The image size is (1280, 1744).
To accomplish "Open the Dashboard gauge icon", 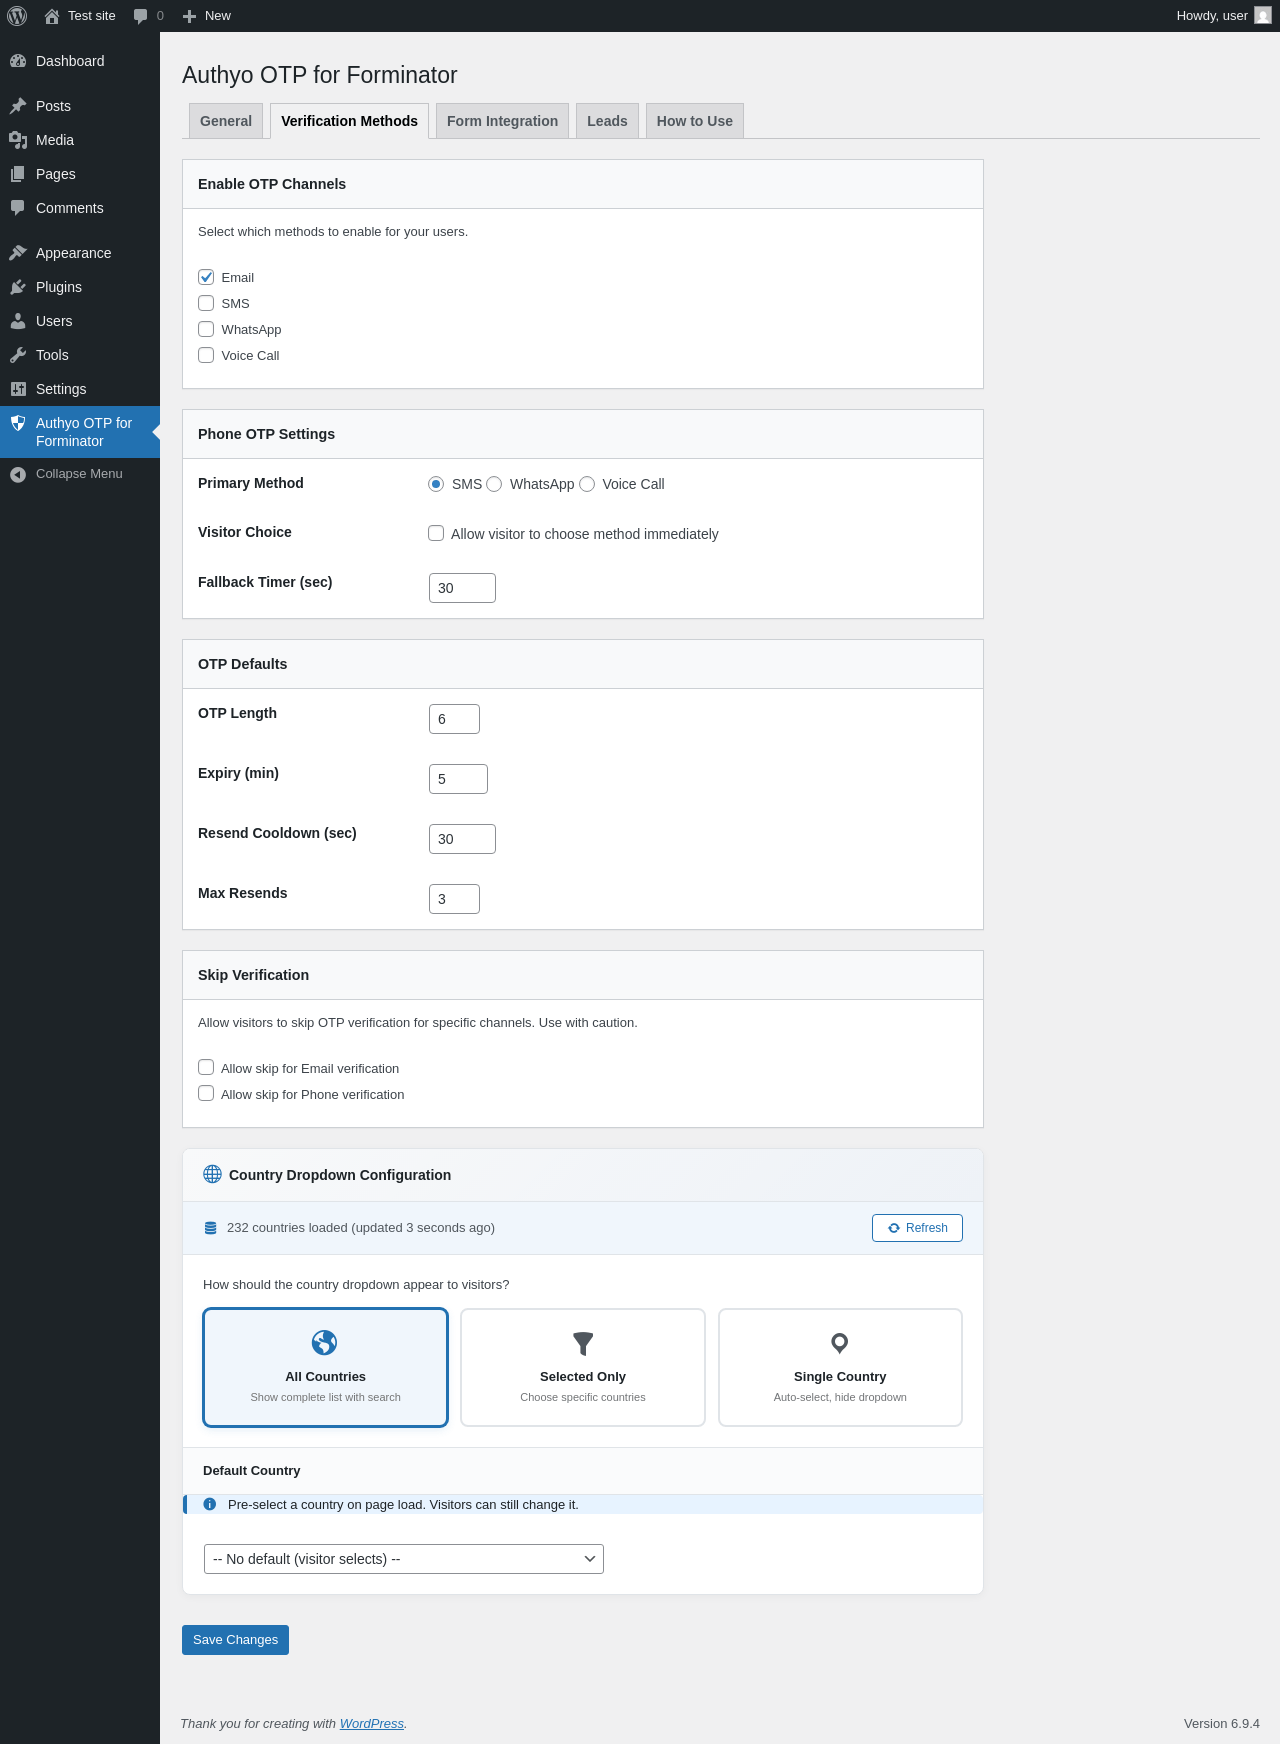I will (18, 61).
